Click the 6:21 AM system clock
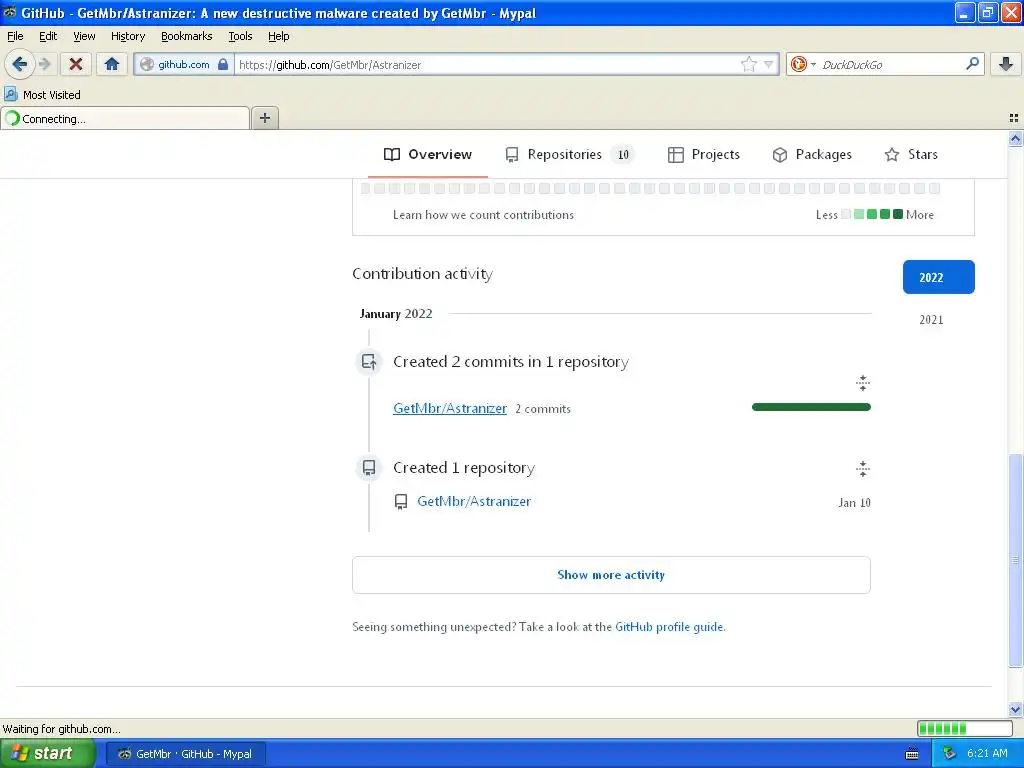Screen dimensions: 1024x768 coord(987,753)
